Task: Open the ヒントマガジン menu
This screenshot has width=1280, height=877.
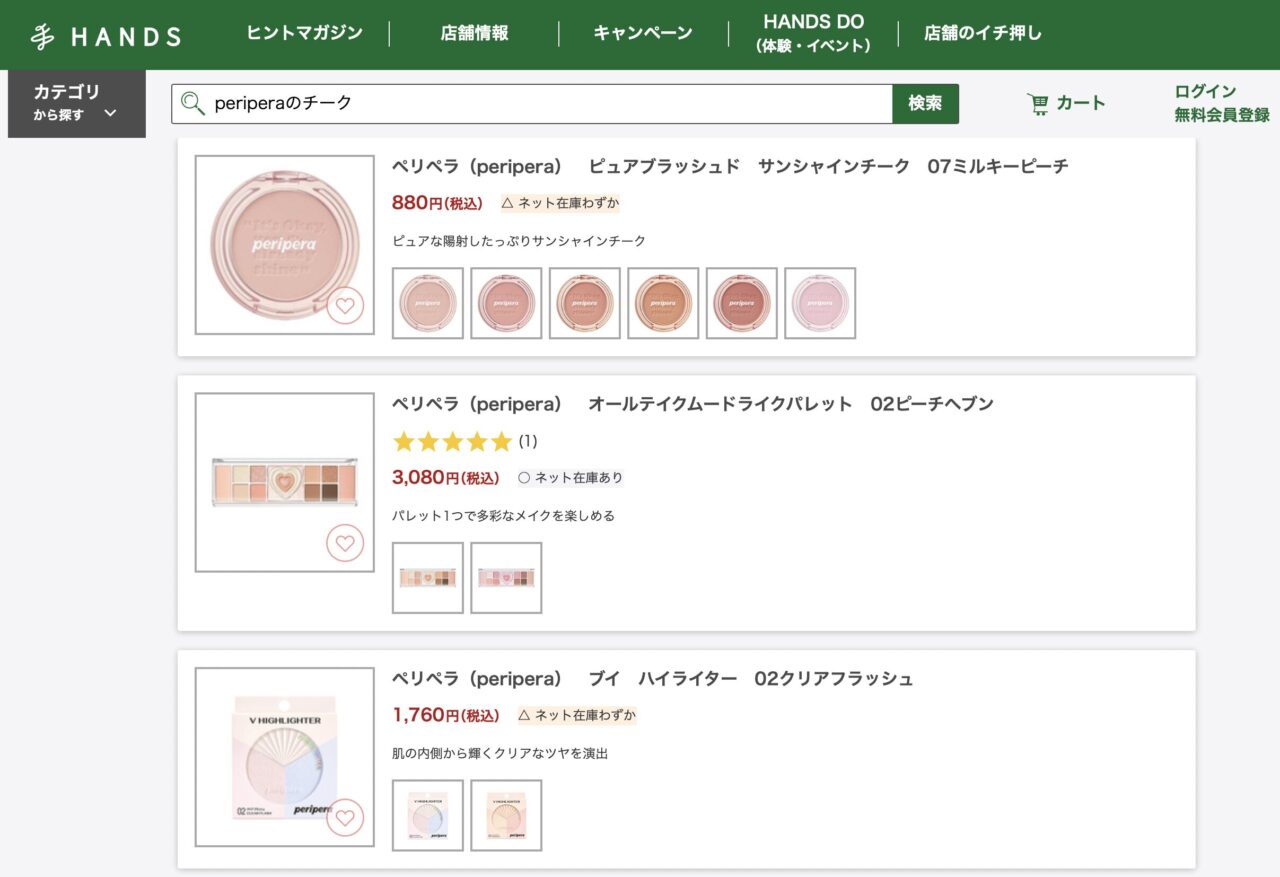Action: point(304,33)
